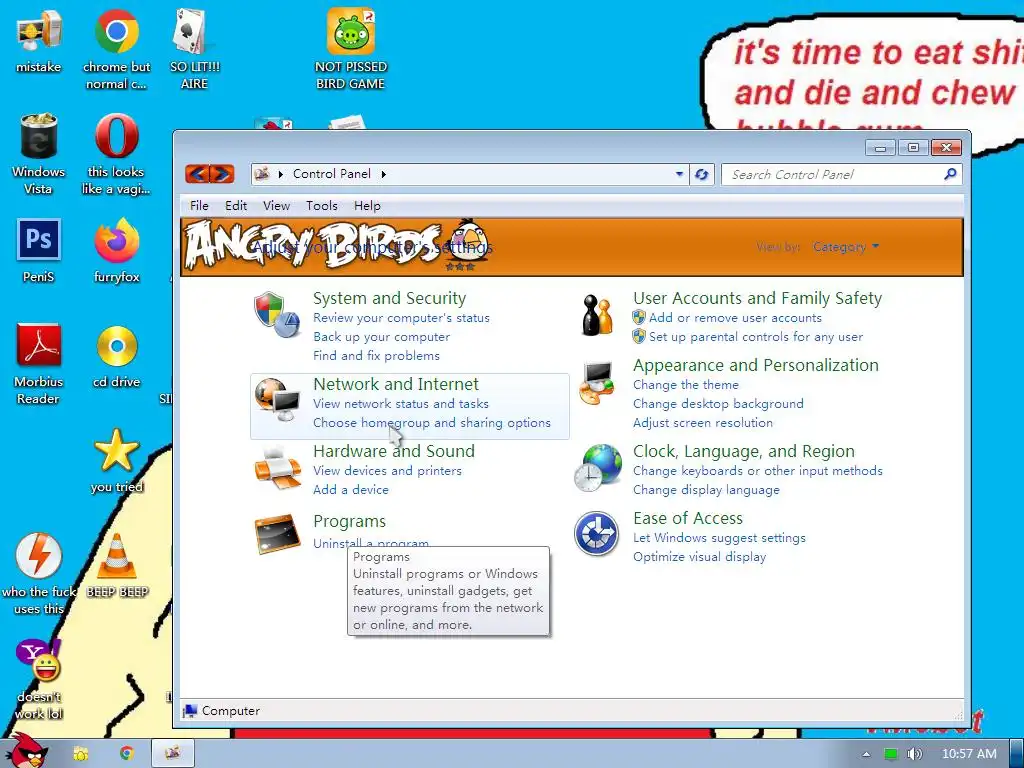Open the File menu

tap(199, 206)
